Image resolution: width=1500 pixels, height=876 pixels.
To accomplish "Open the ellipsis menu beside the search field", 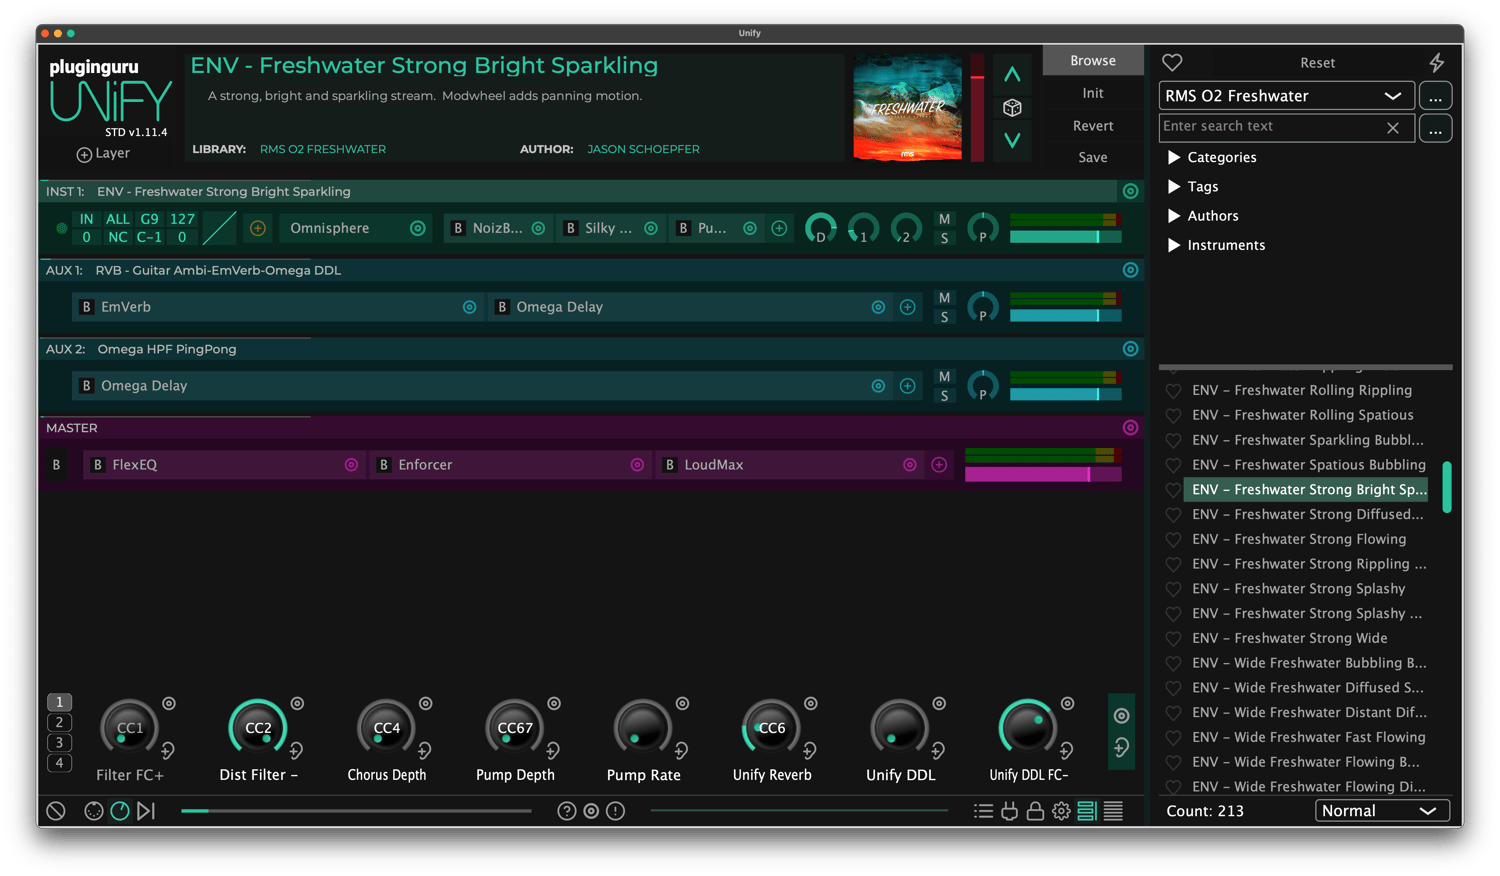I will pos(1435,128).
